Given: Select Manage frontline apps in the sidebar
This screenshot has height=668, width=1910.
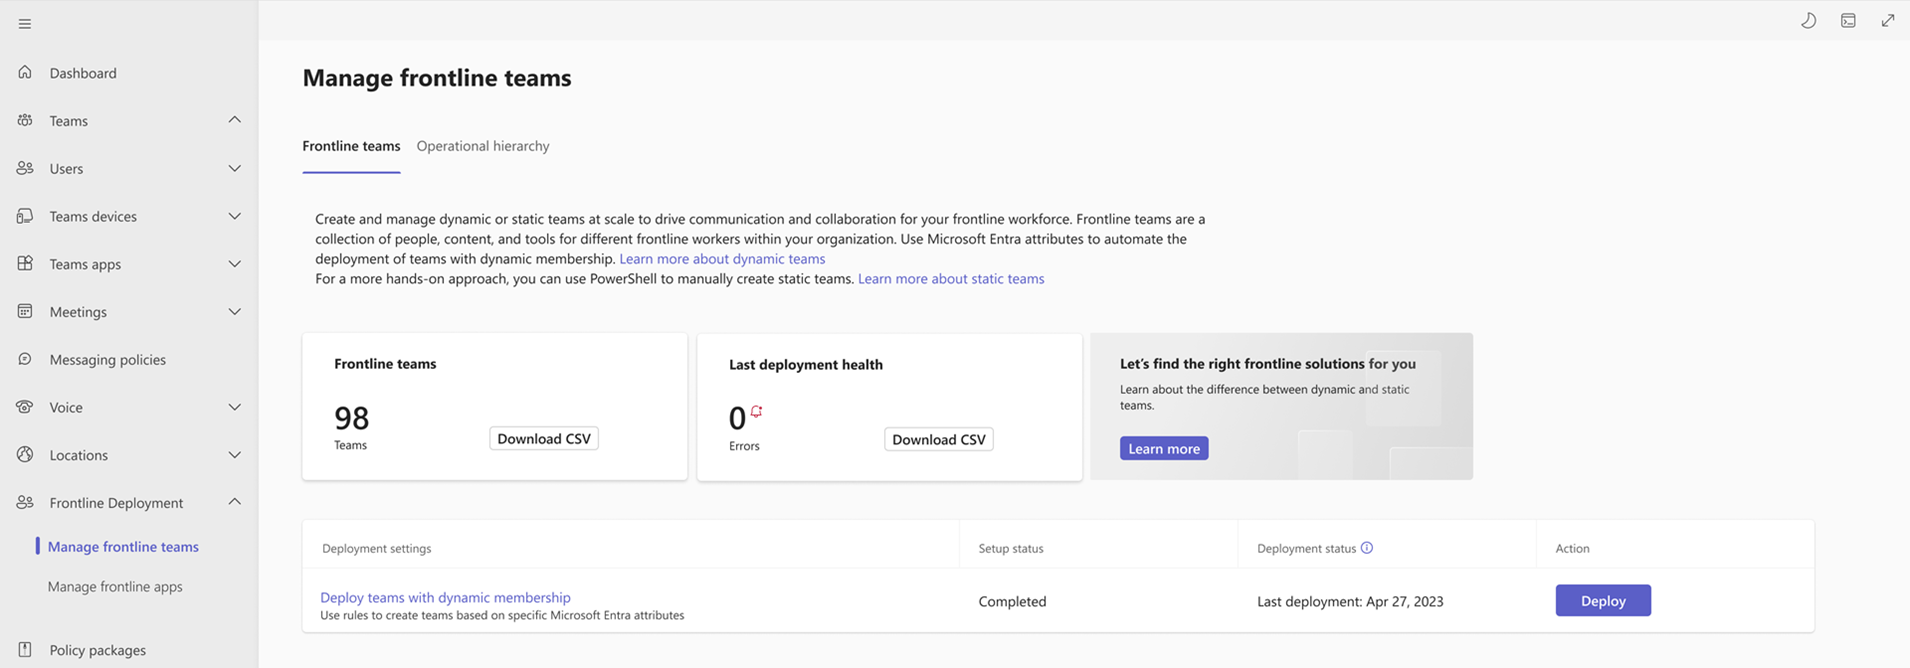Looking at the screenshot, I should 115,587.
